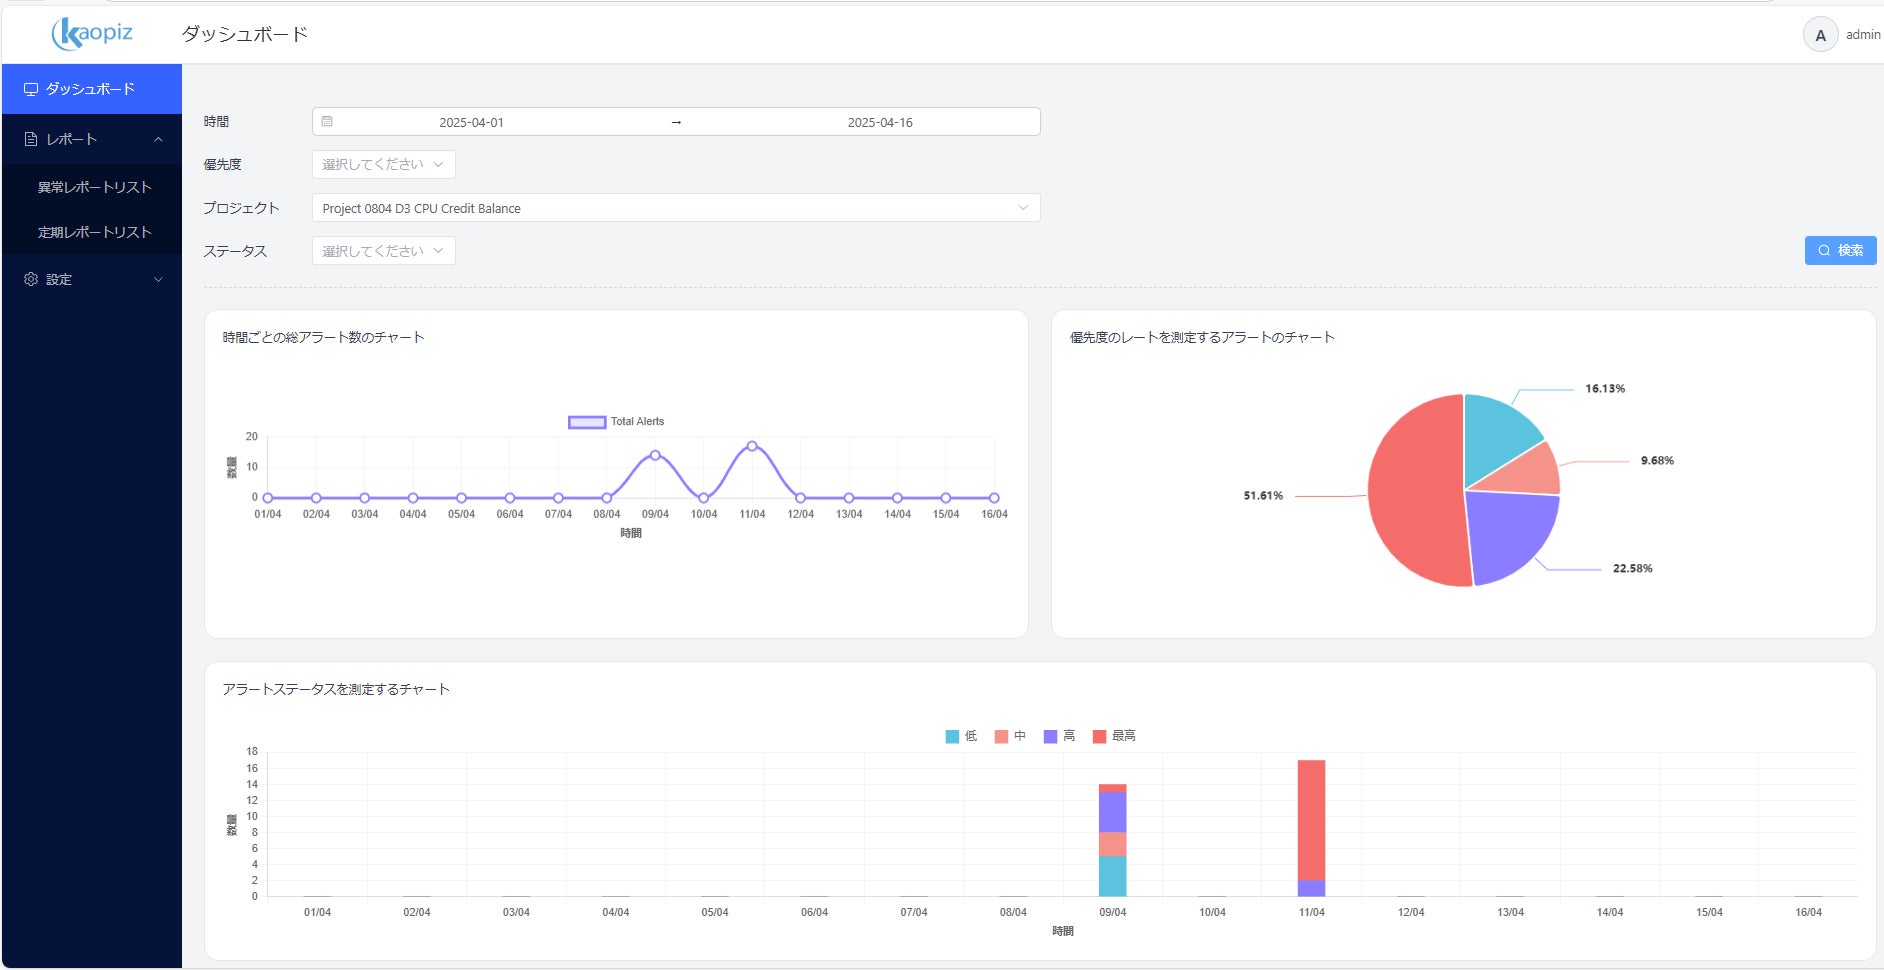Open the プロジェクト dropdown
The image size is (1884, 970).
tap(676, 208)
